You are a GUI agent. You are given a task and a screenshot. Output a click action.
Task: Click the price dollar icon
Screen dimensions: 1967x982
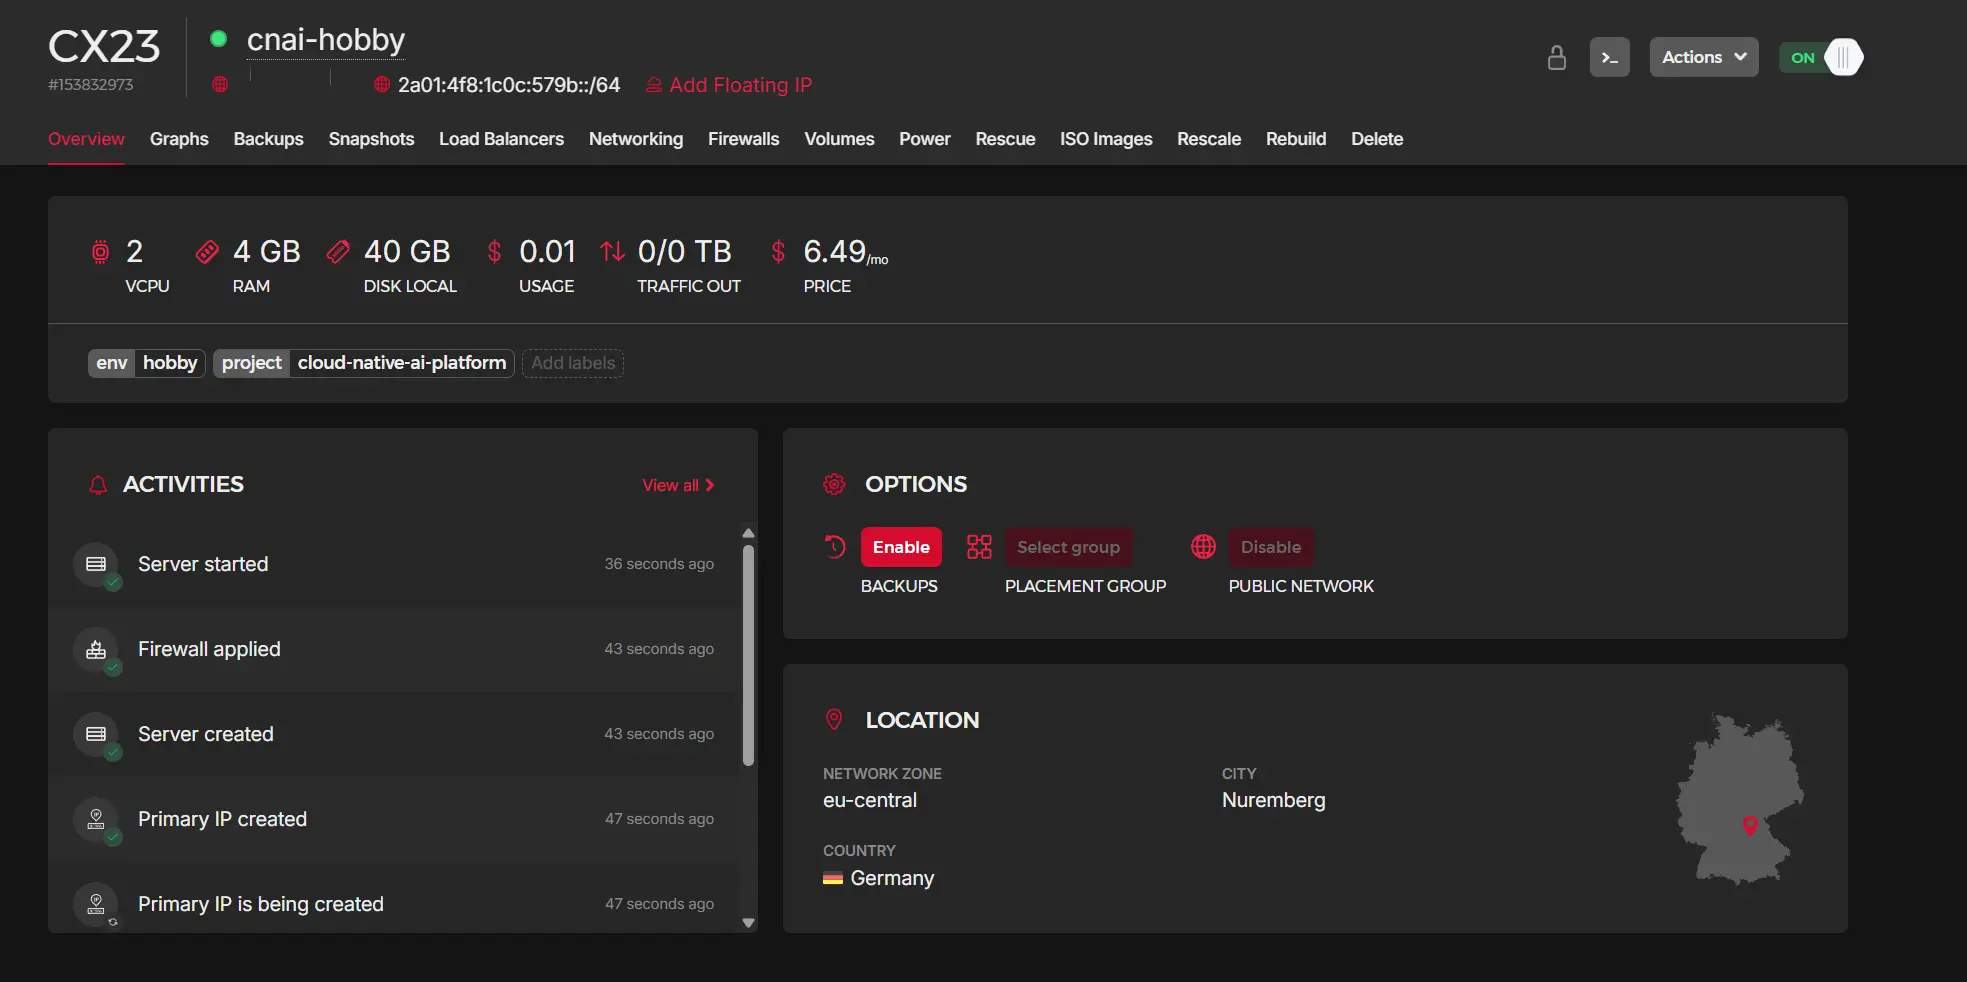tap(778, 251)
